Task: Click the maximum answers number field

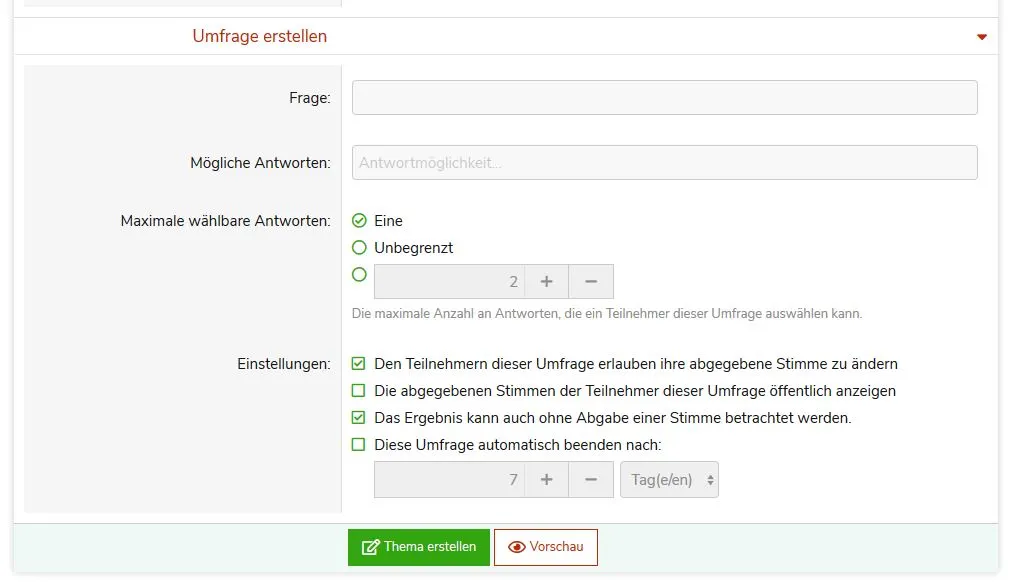Action: (x=448, y=282)
